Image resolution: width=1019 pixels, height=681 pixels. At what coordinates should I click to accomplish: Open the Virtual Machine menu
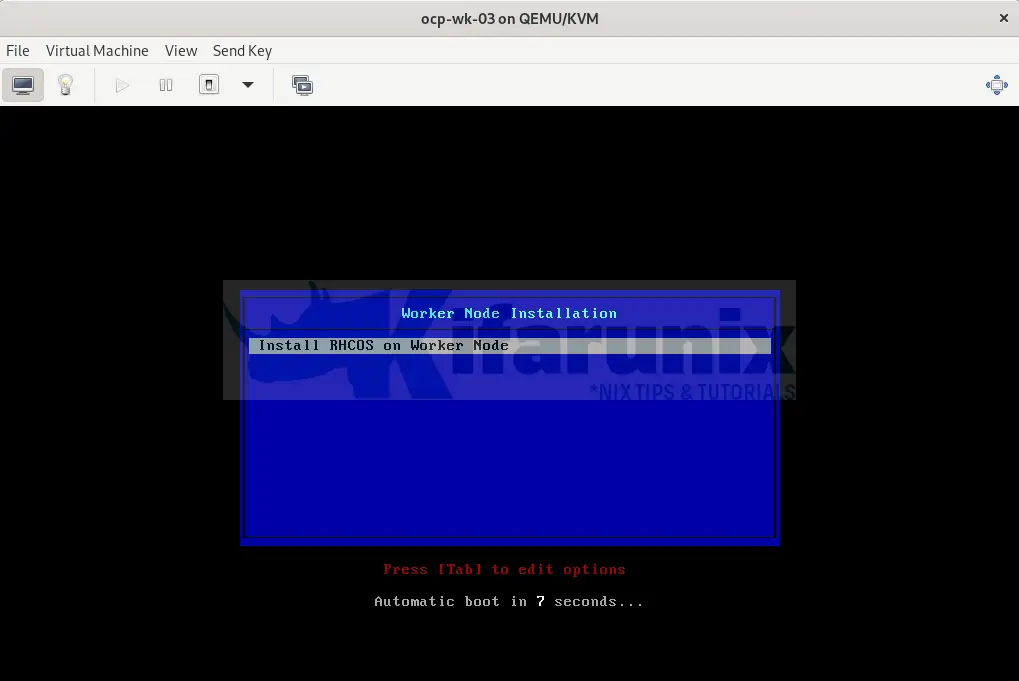97,50
